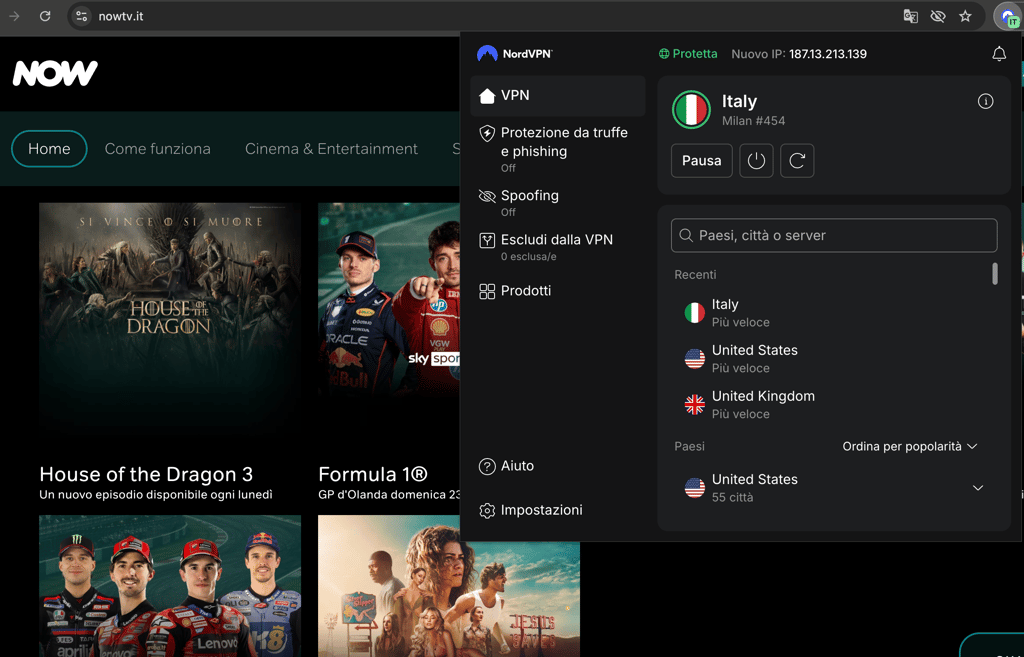Image resolution: width=1024 pixels, height=657 pixels.
Task: Disconnect the VPN with the power button
Action: coord(756,161)
